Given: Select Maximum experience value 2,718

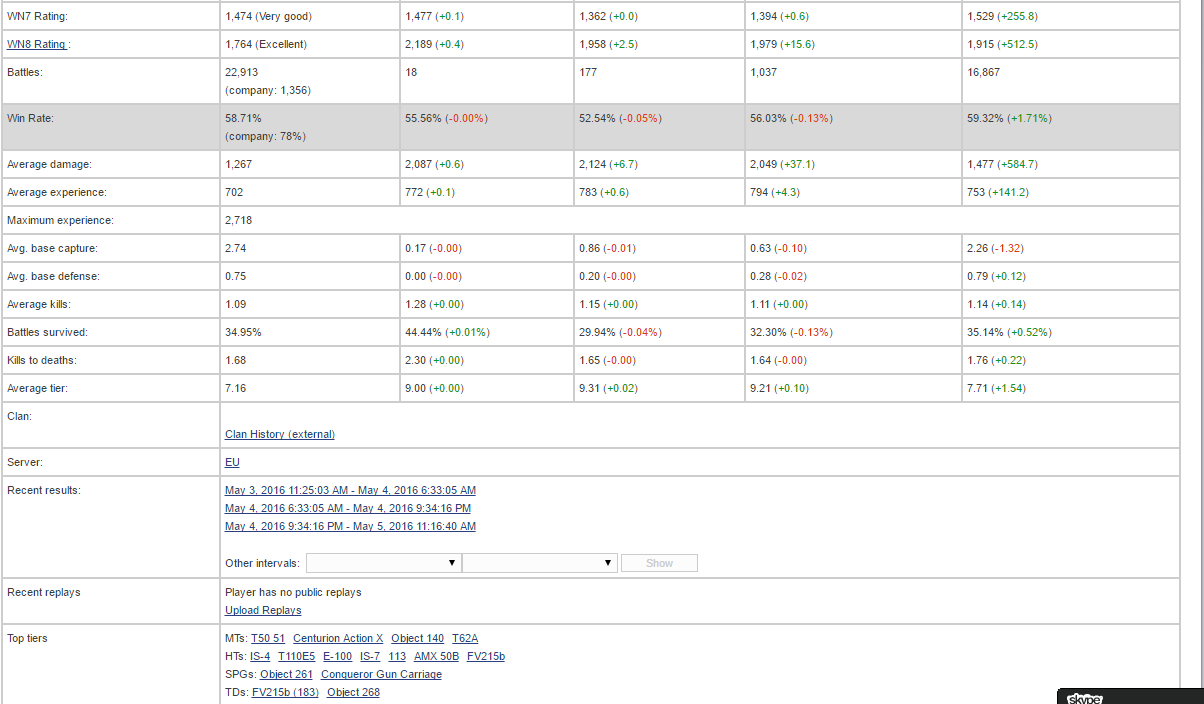Looking at the screenshot, I should 238,220.
